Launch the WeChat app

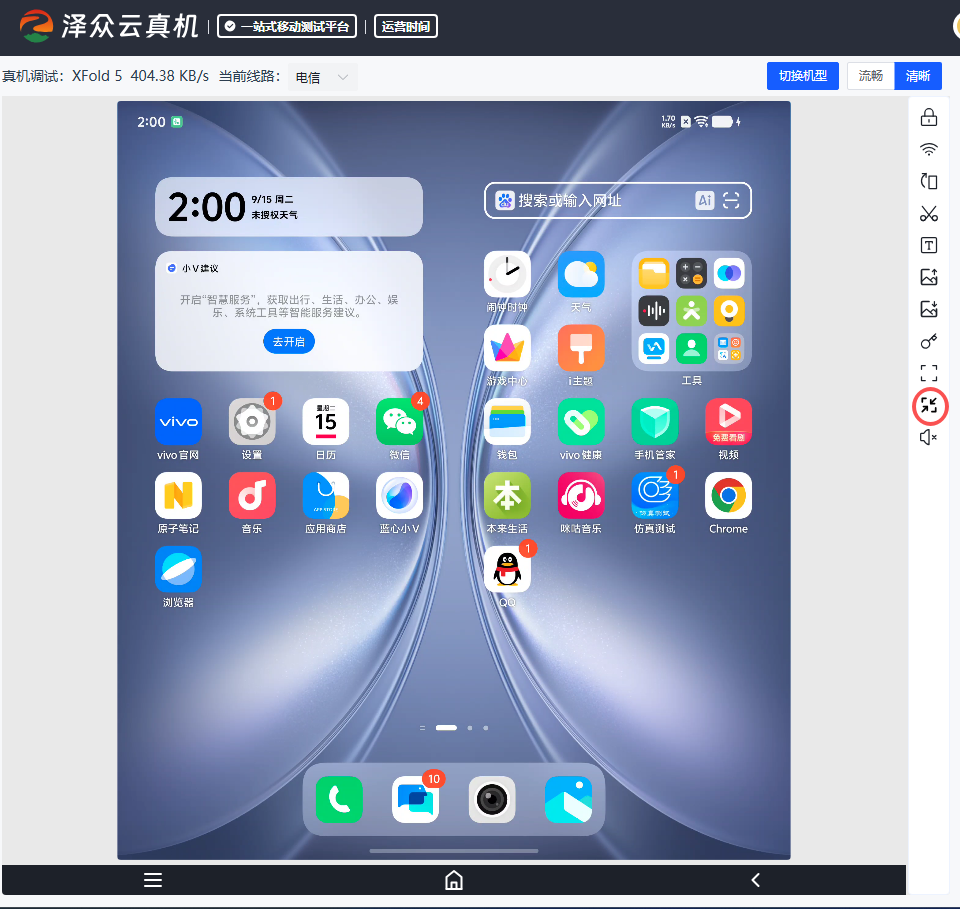[399, 422]
